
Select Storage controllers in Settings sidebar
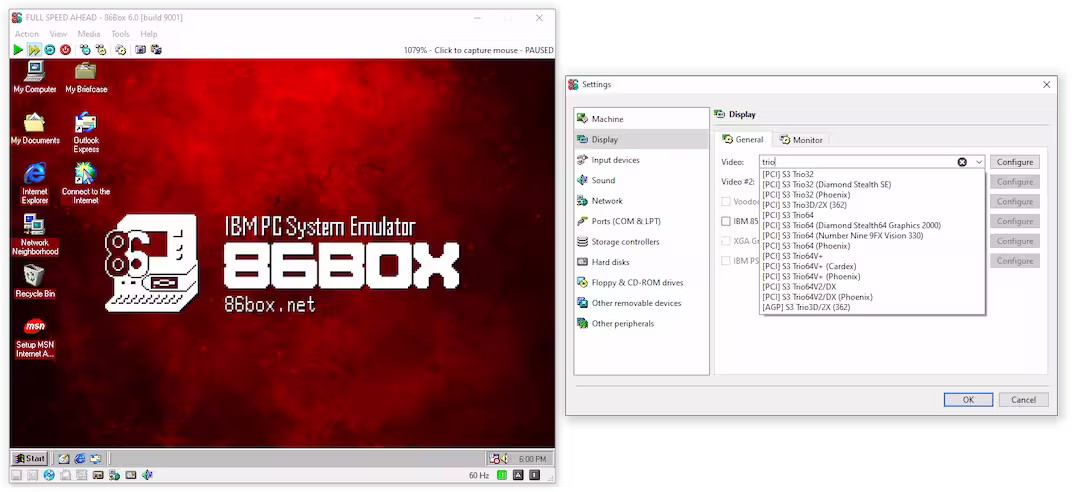coord(641,242)
